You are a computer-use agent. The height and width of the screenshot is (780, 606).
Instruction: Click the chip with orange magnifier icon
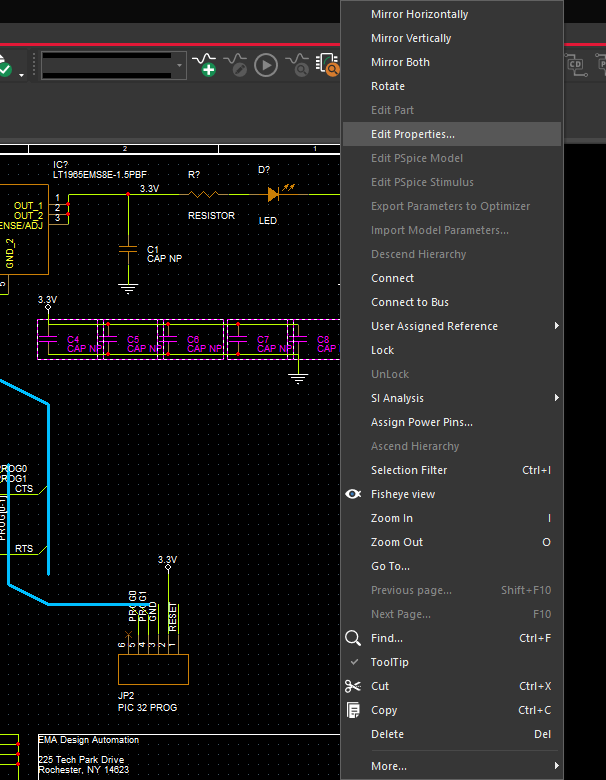(327, 65)
